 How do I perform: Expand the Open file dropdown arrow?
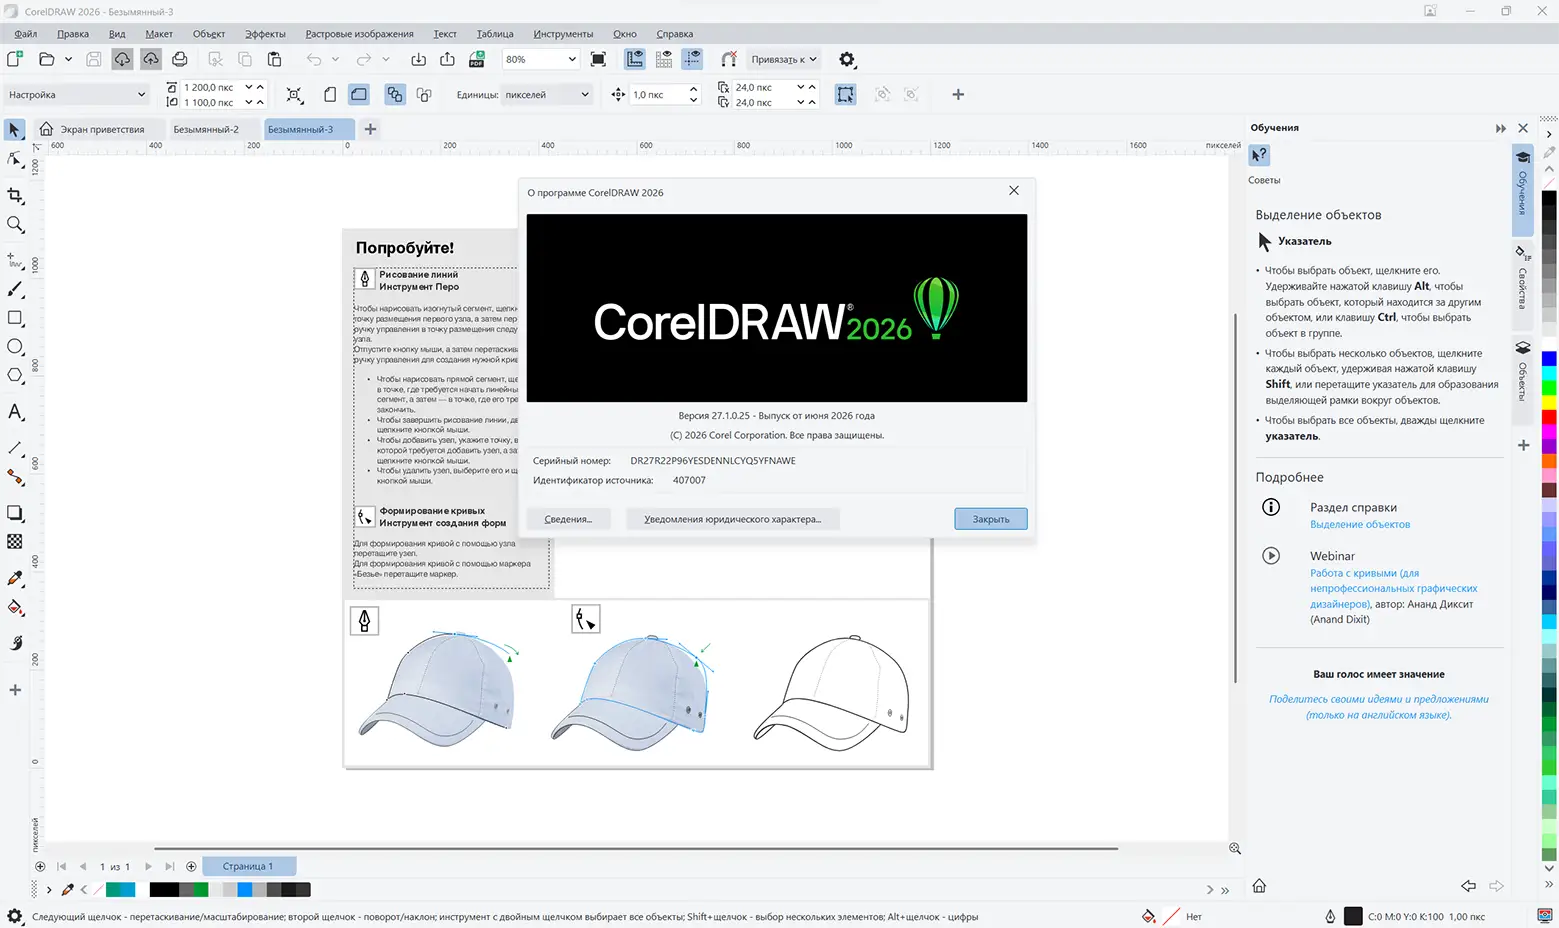[x=68, y=59]
